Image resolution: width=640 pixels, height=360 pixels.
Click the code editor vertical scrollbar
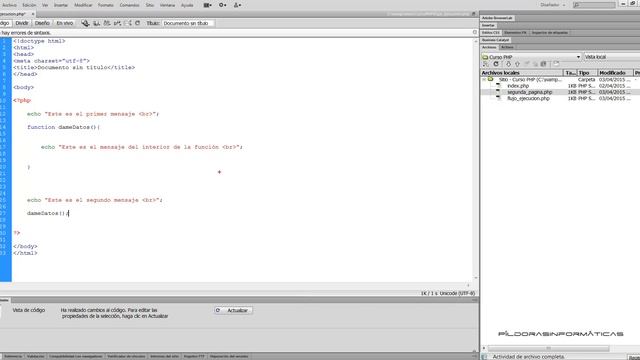point(476,159)
